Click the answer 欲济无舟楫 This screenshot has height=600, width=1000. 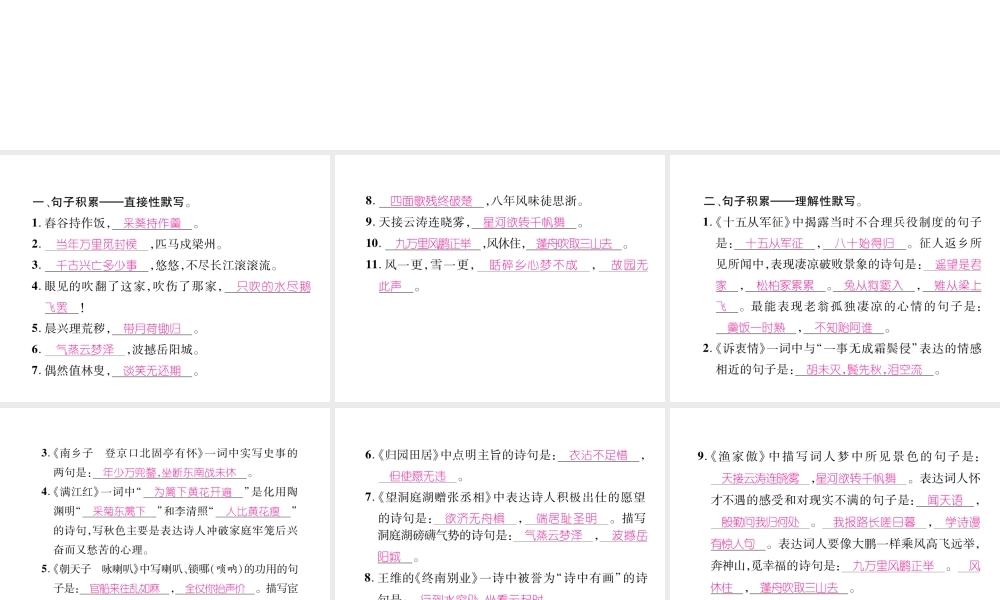tap(474, 518)
